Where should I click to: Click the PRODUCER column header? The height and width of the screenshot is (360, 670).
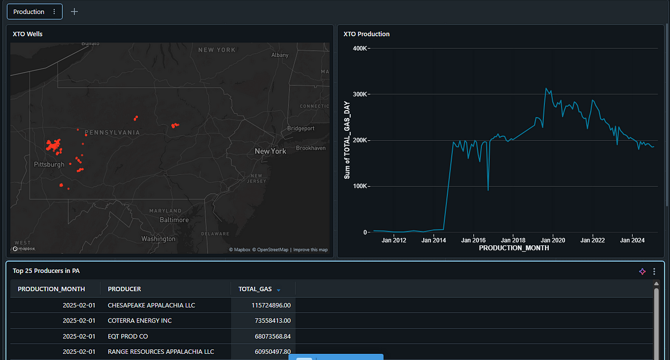click(124, 289)
